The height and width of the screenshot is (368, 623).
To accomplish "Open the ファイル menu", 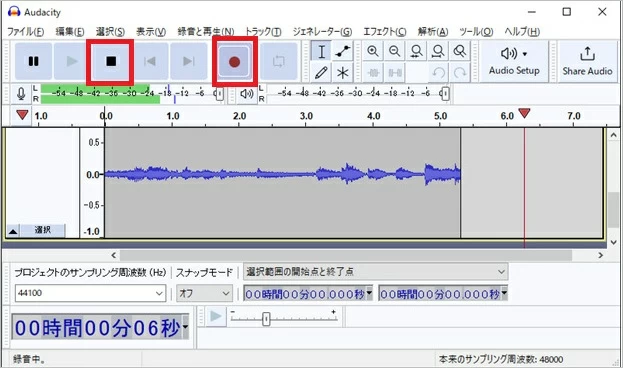I will pos(26,32).
